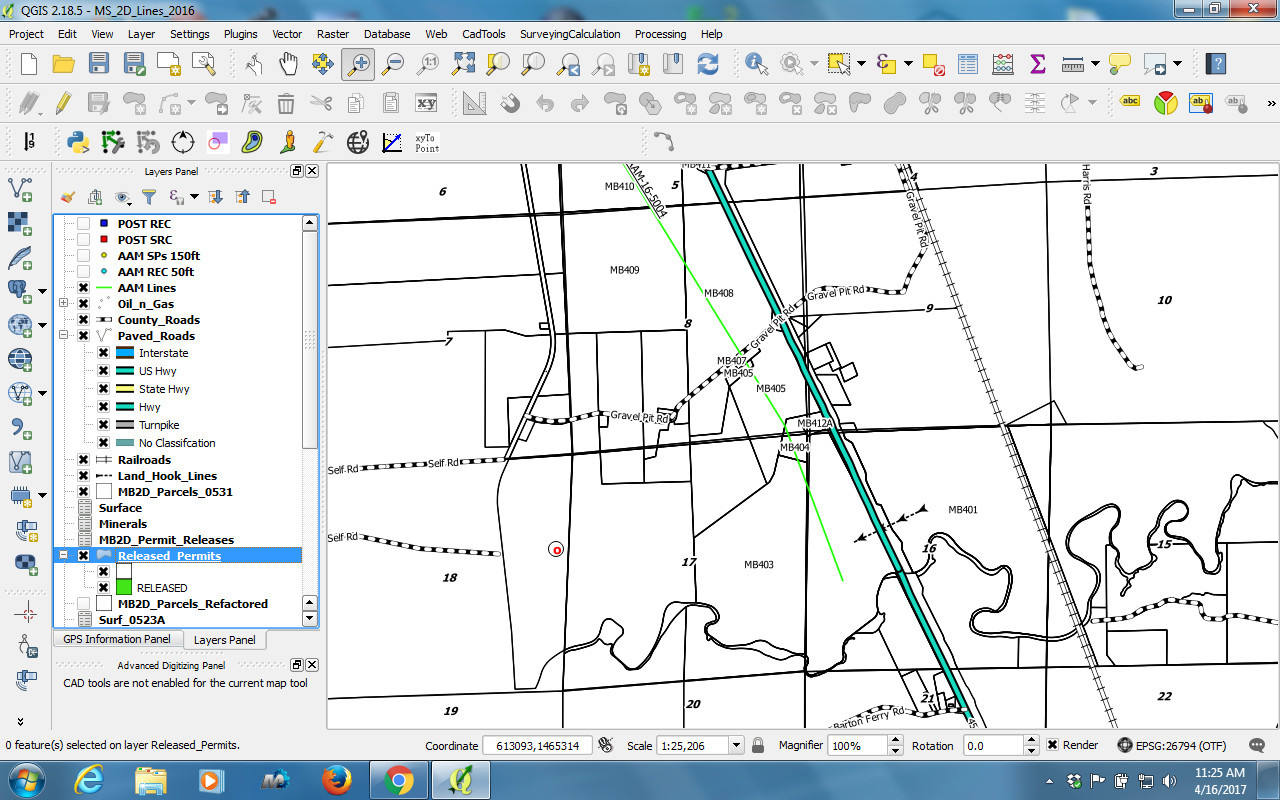Switch to GPS Information Panel tab
This screenshot has height=800, width=1280.
click(x=116, y=638)
